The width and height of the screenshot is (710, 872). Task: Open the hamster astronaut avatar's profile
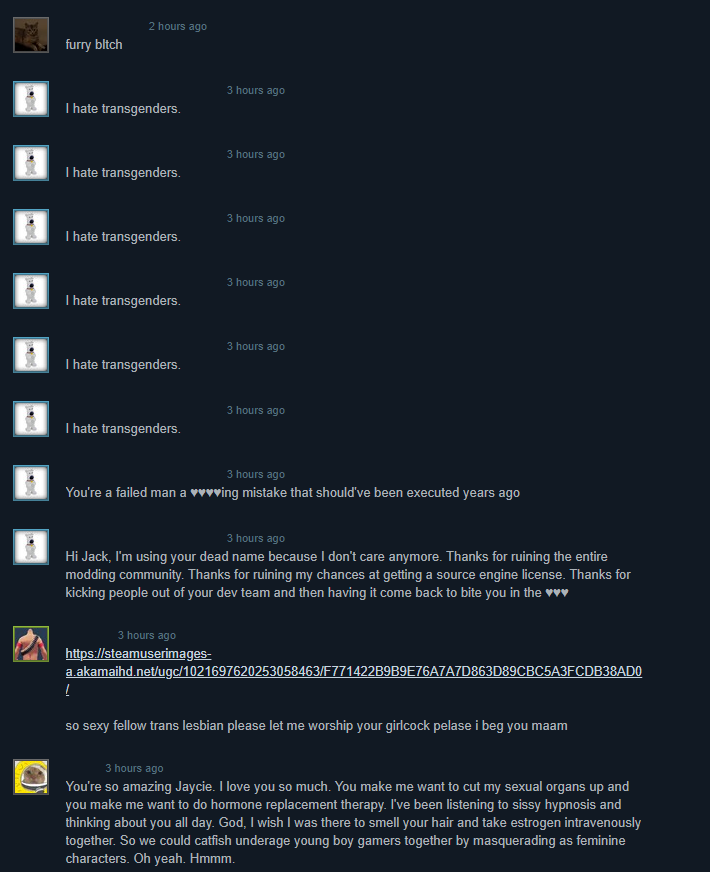[31, 777]
